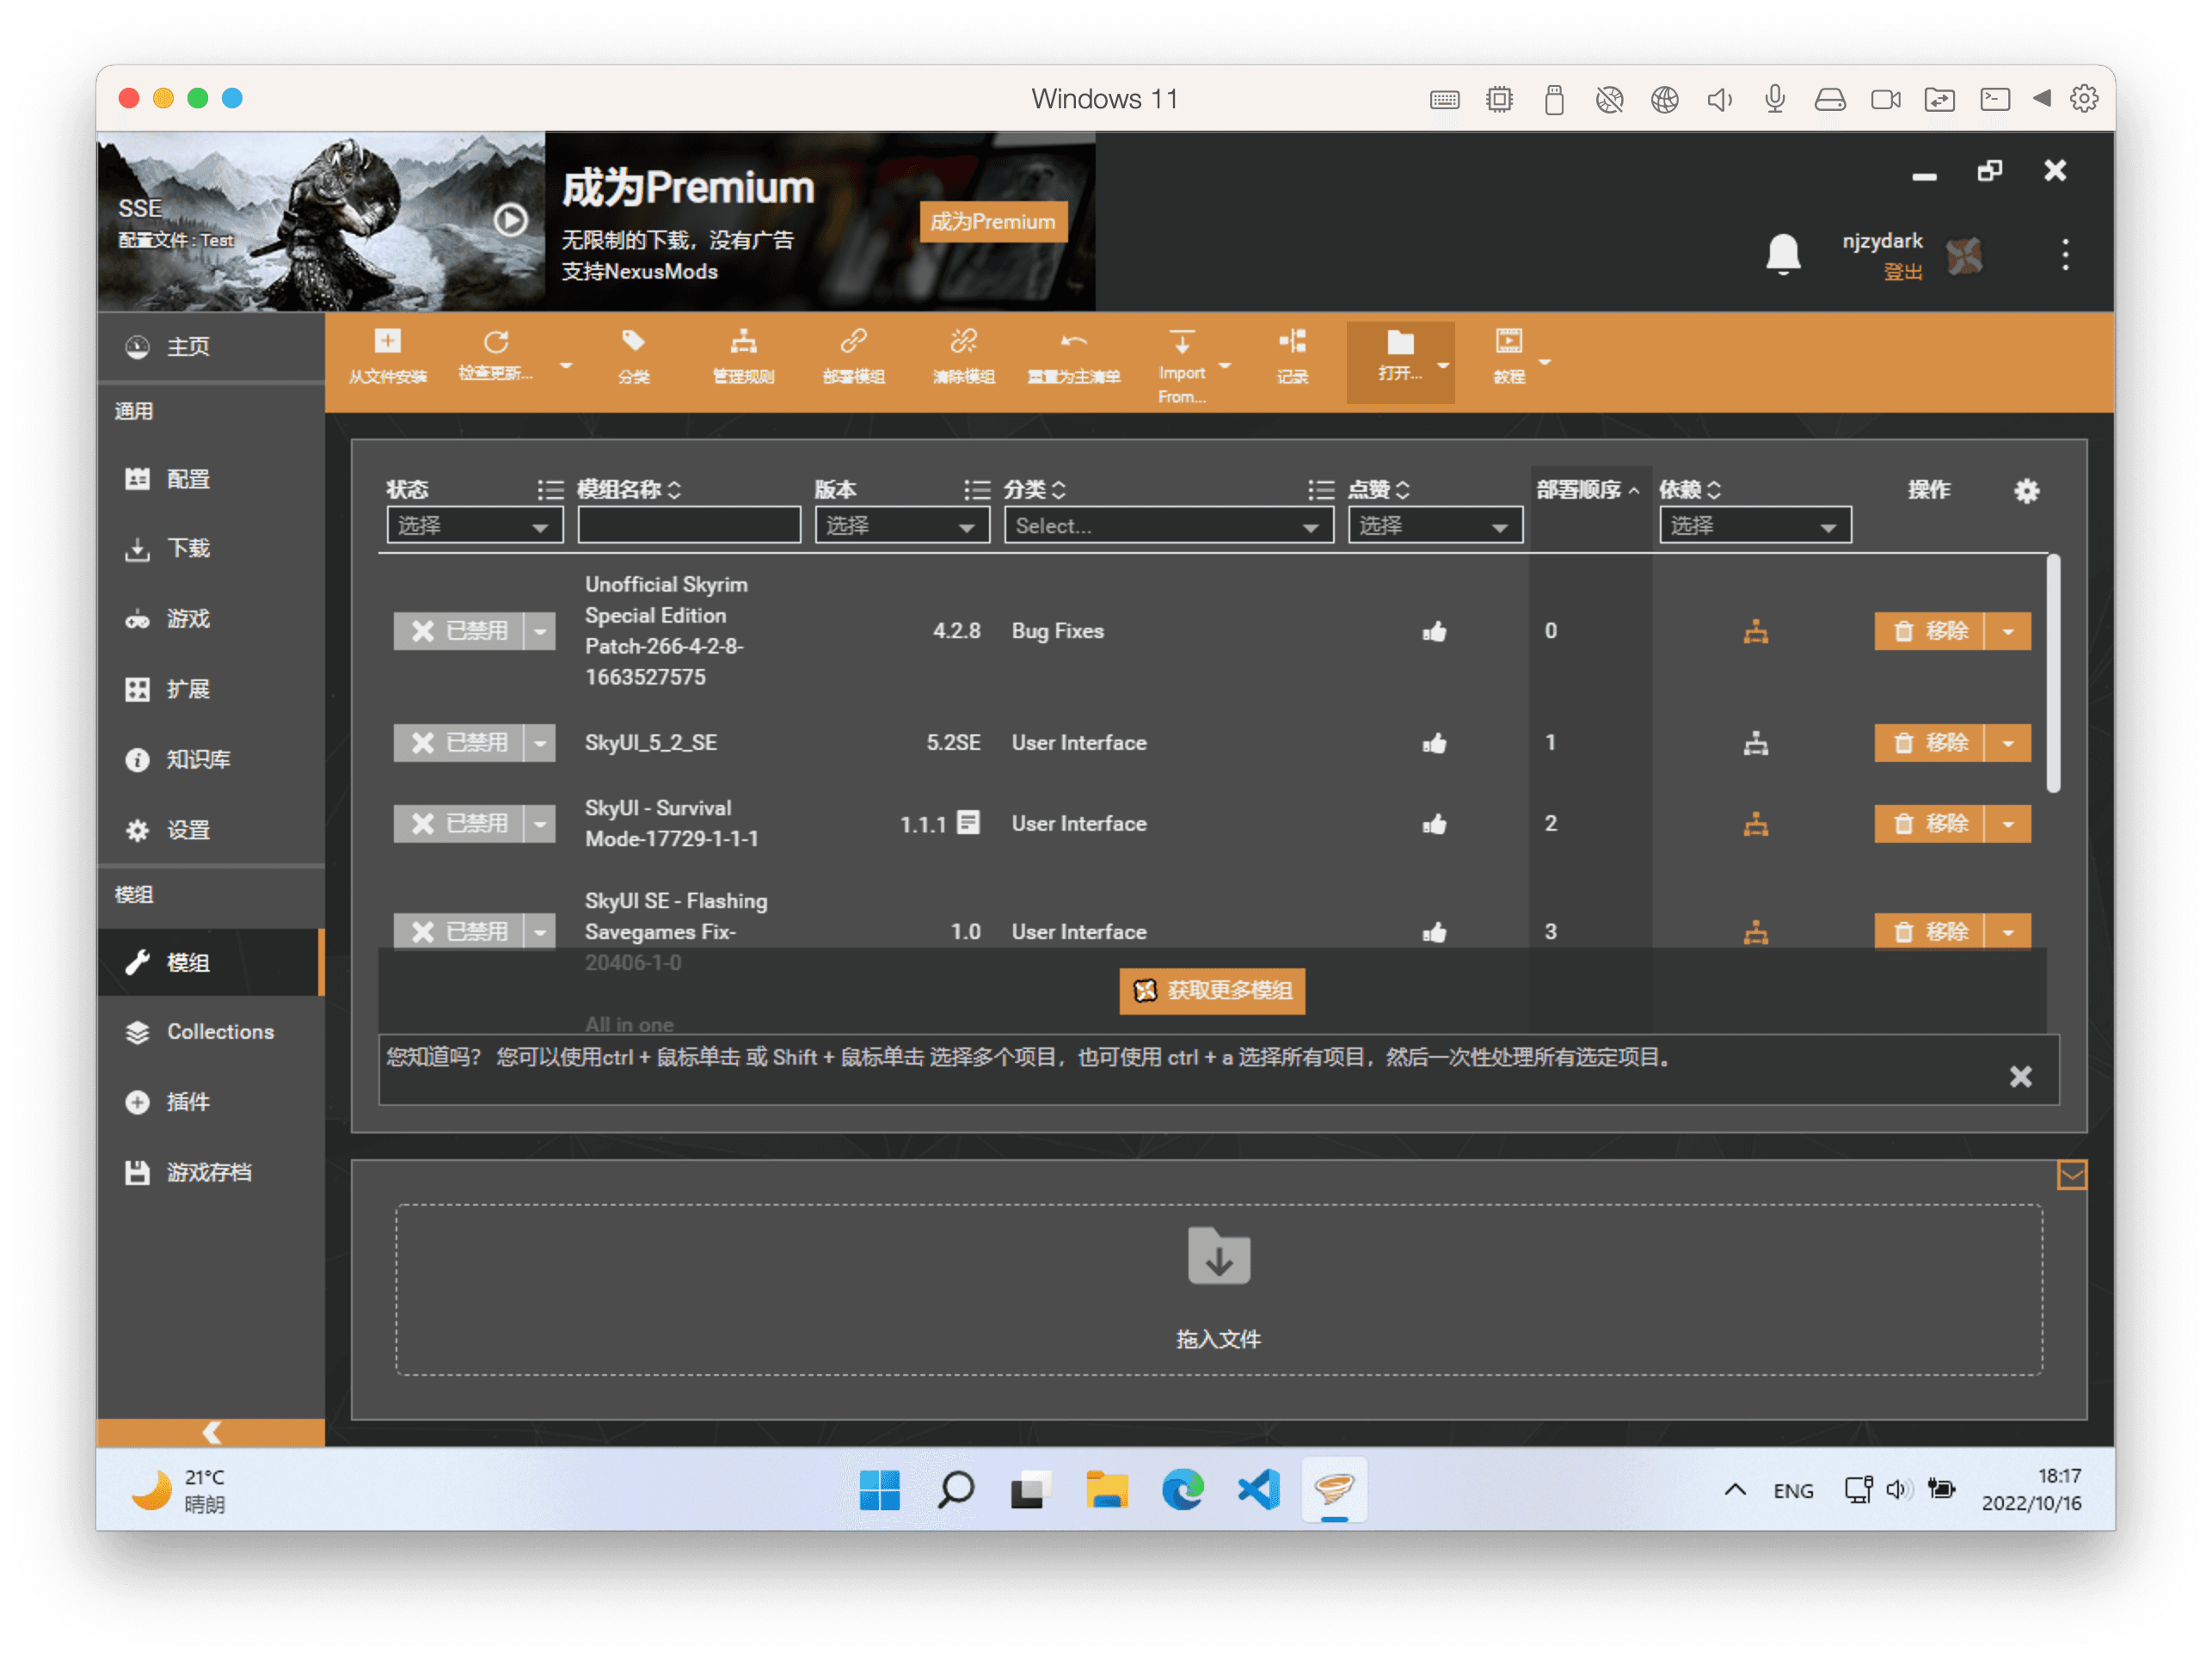
Task: Click thumbs-up endorse icon for SkyUI_5_2_SE
Action: click(1434, 743)
